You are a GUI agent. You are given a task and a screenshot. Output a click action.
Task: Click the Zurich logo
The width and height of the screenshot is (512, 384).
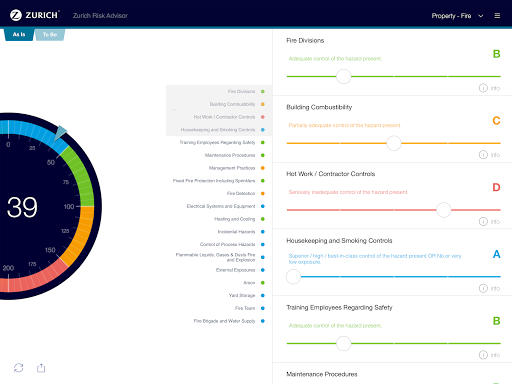(35, 15)
